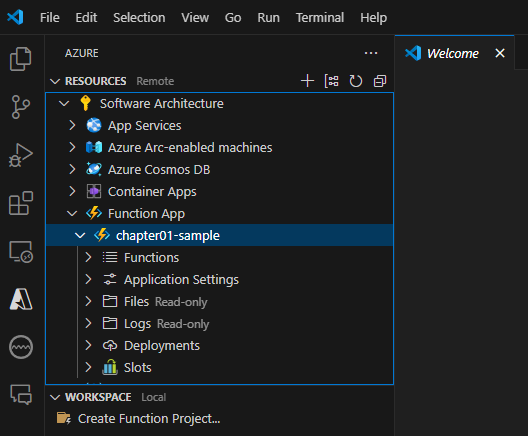Open the Source Control view
The width and height of the screenshot is (528, 436).
click(x=21, y=107)
